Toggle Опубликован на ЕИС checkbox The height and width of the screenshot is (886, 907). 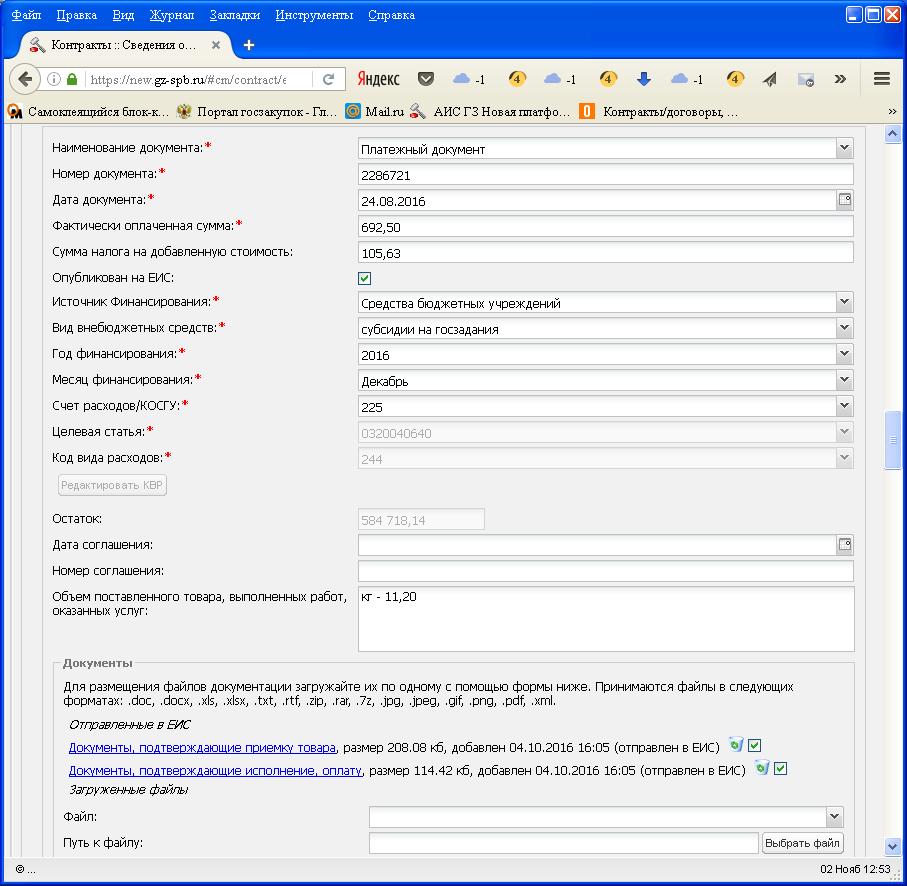click(364, 278)
